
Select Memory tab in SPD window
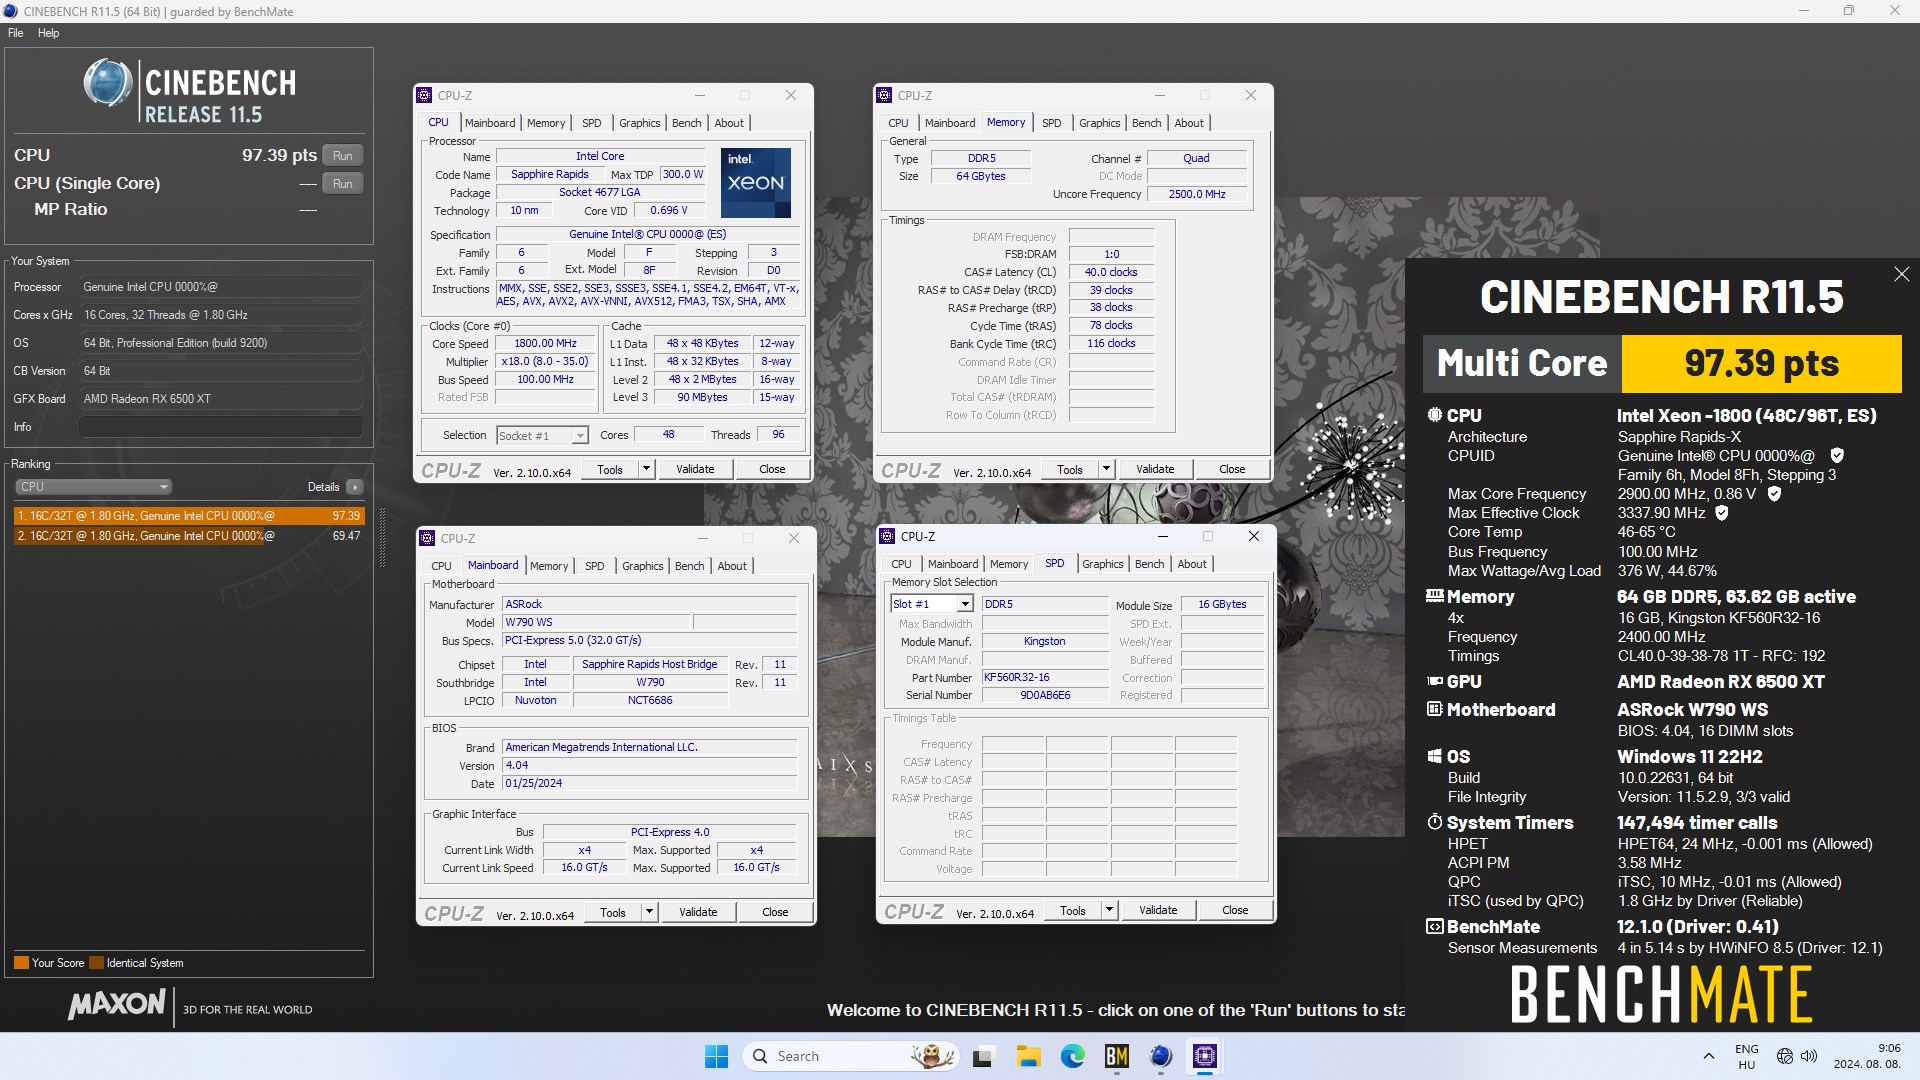(x=1008, y=564)
